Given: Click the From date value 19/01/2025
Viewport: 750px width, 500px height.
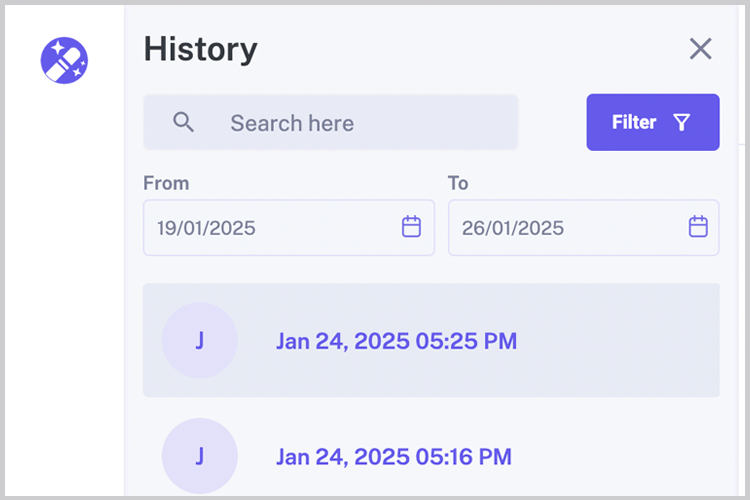Looking at the screenshot, I should click(x=207, y=228).
